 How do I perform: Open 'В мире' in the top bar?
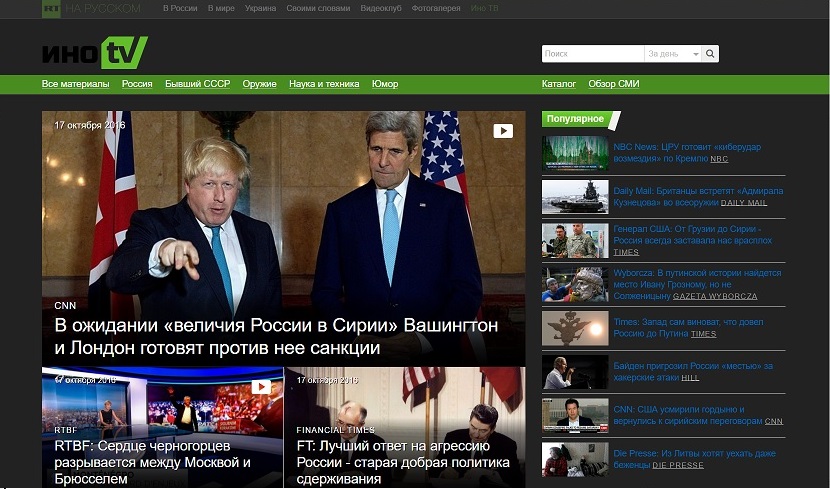pos(221,8)
